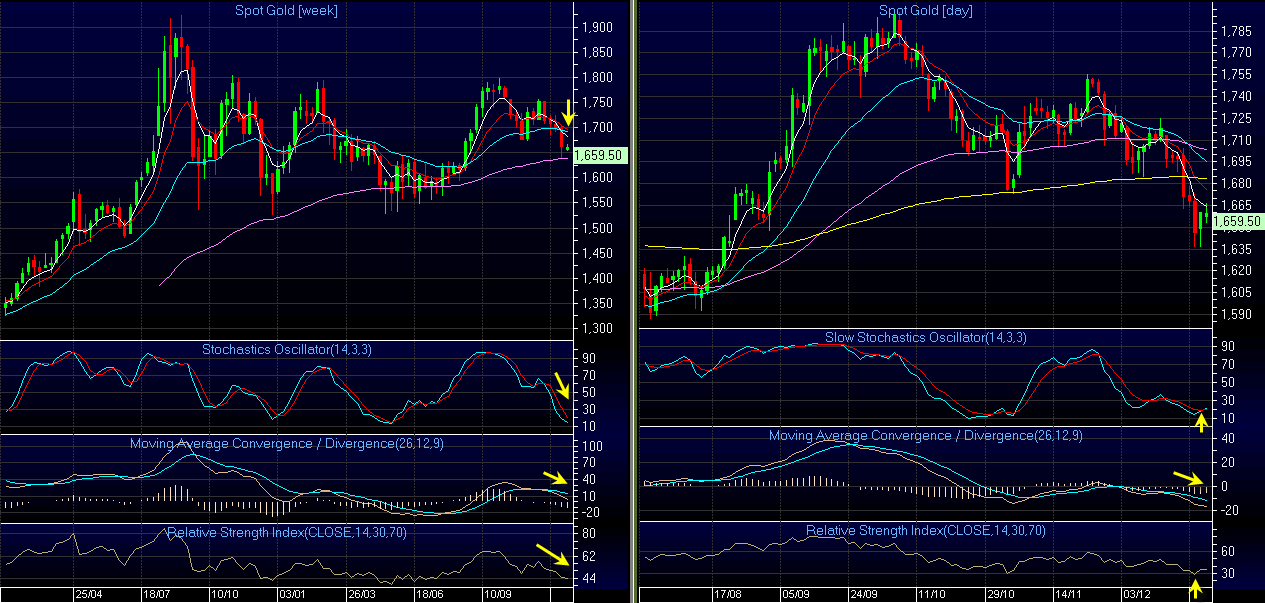Click the 1,659.50 price tag on weekly chart

pos(601,155)
